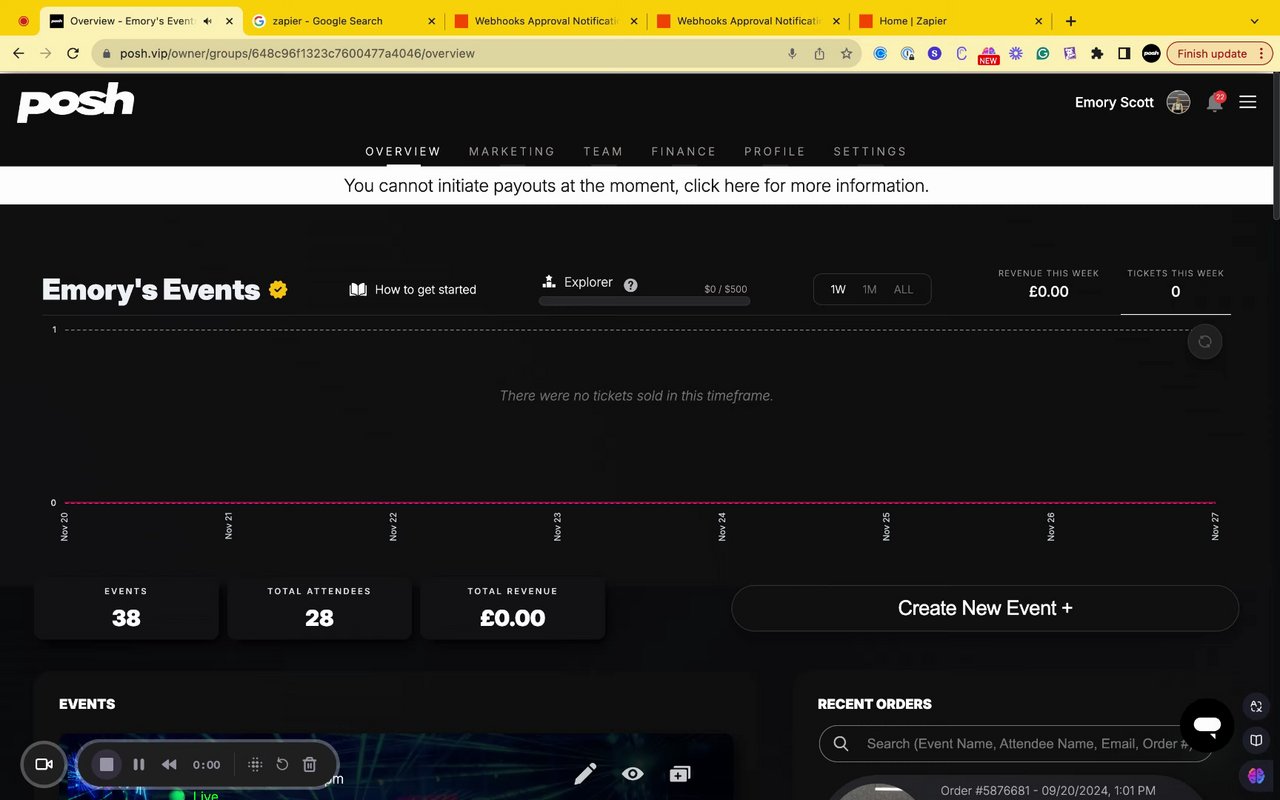Image resolution: width=1280 pixels, height=800 pixels.
Task: Open the FINANCE tab
Action: click(x=684, y=151)
